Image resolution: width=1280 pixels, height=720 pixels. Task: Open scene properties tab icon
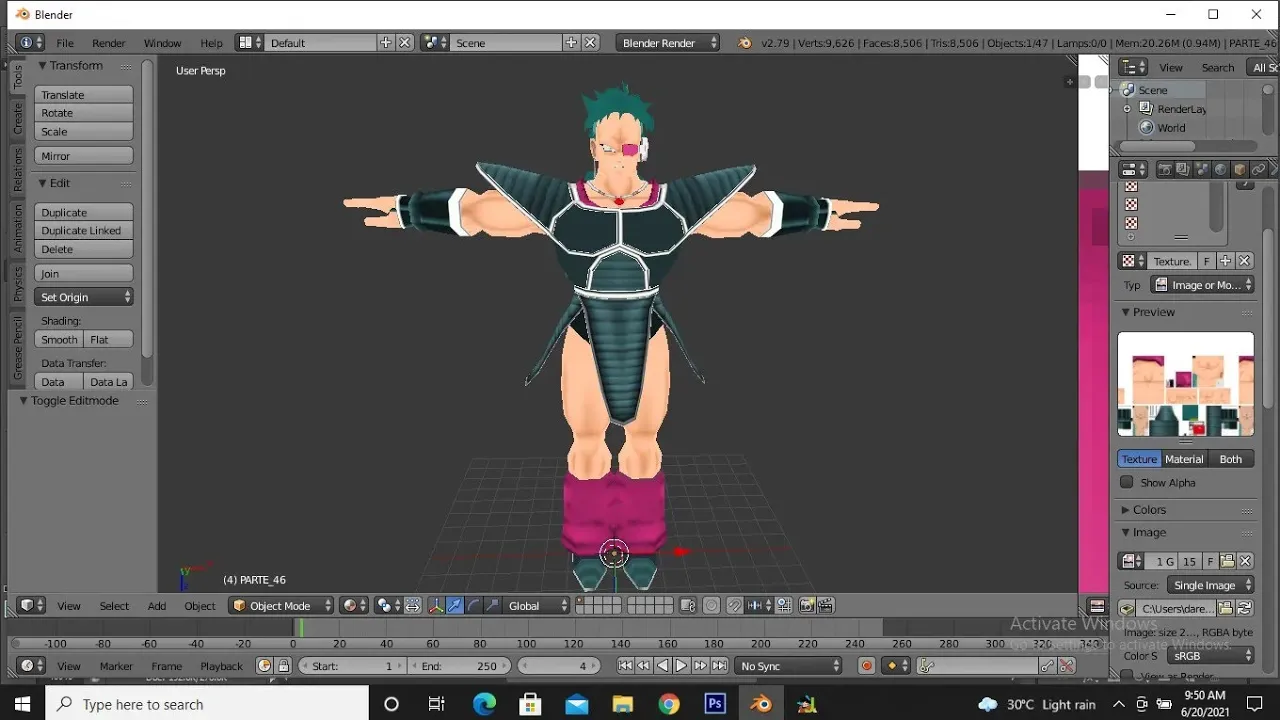coord(1202,169)
